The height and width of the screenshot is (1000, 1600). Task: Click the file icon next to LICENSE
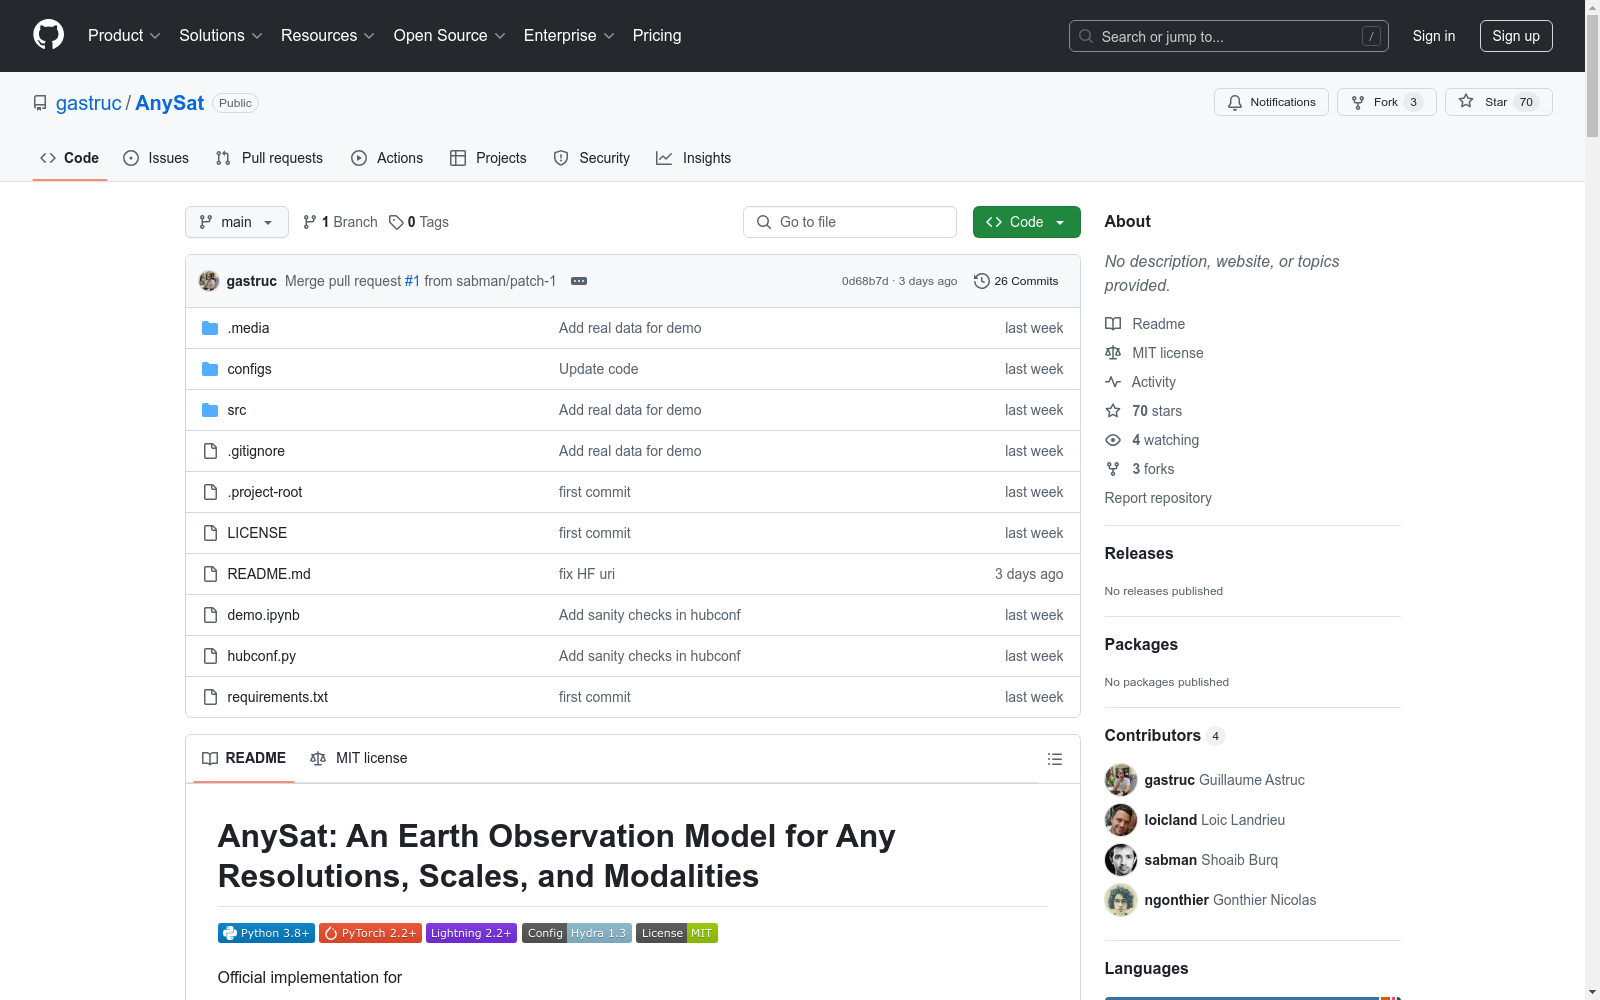(210, 533)
